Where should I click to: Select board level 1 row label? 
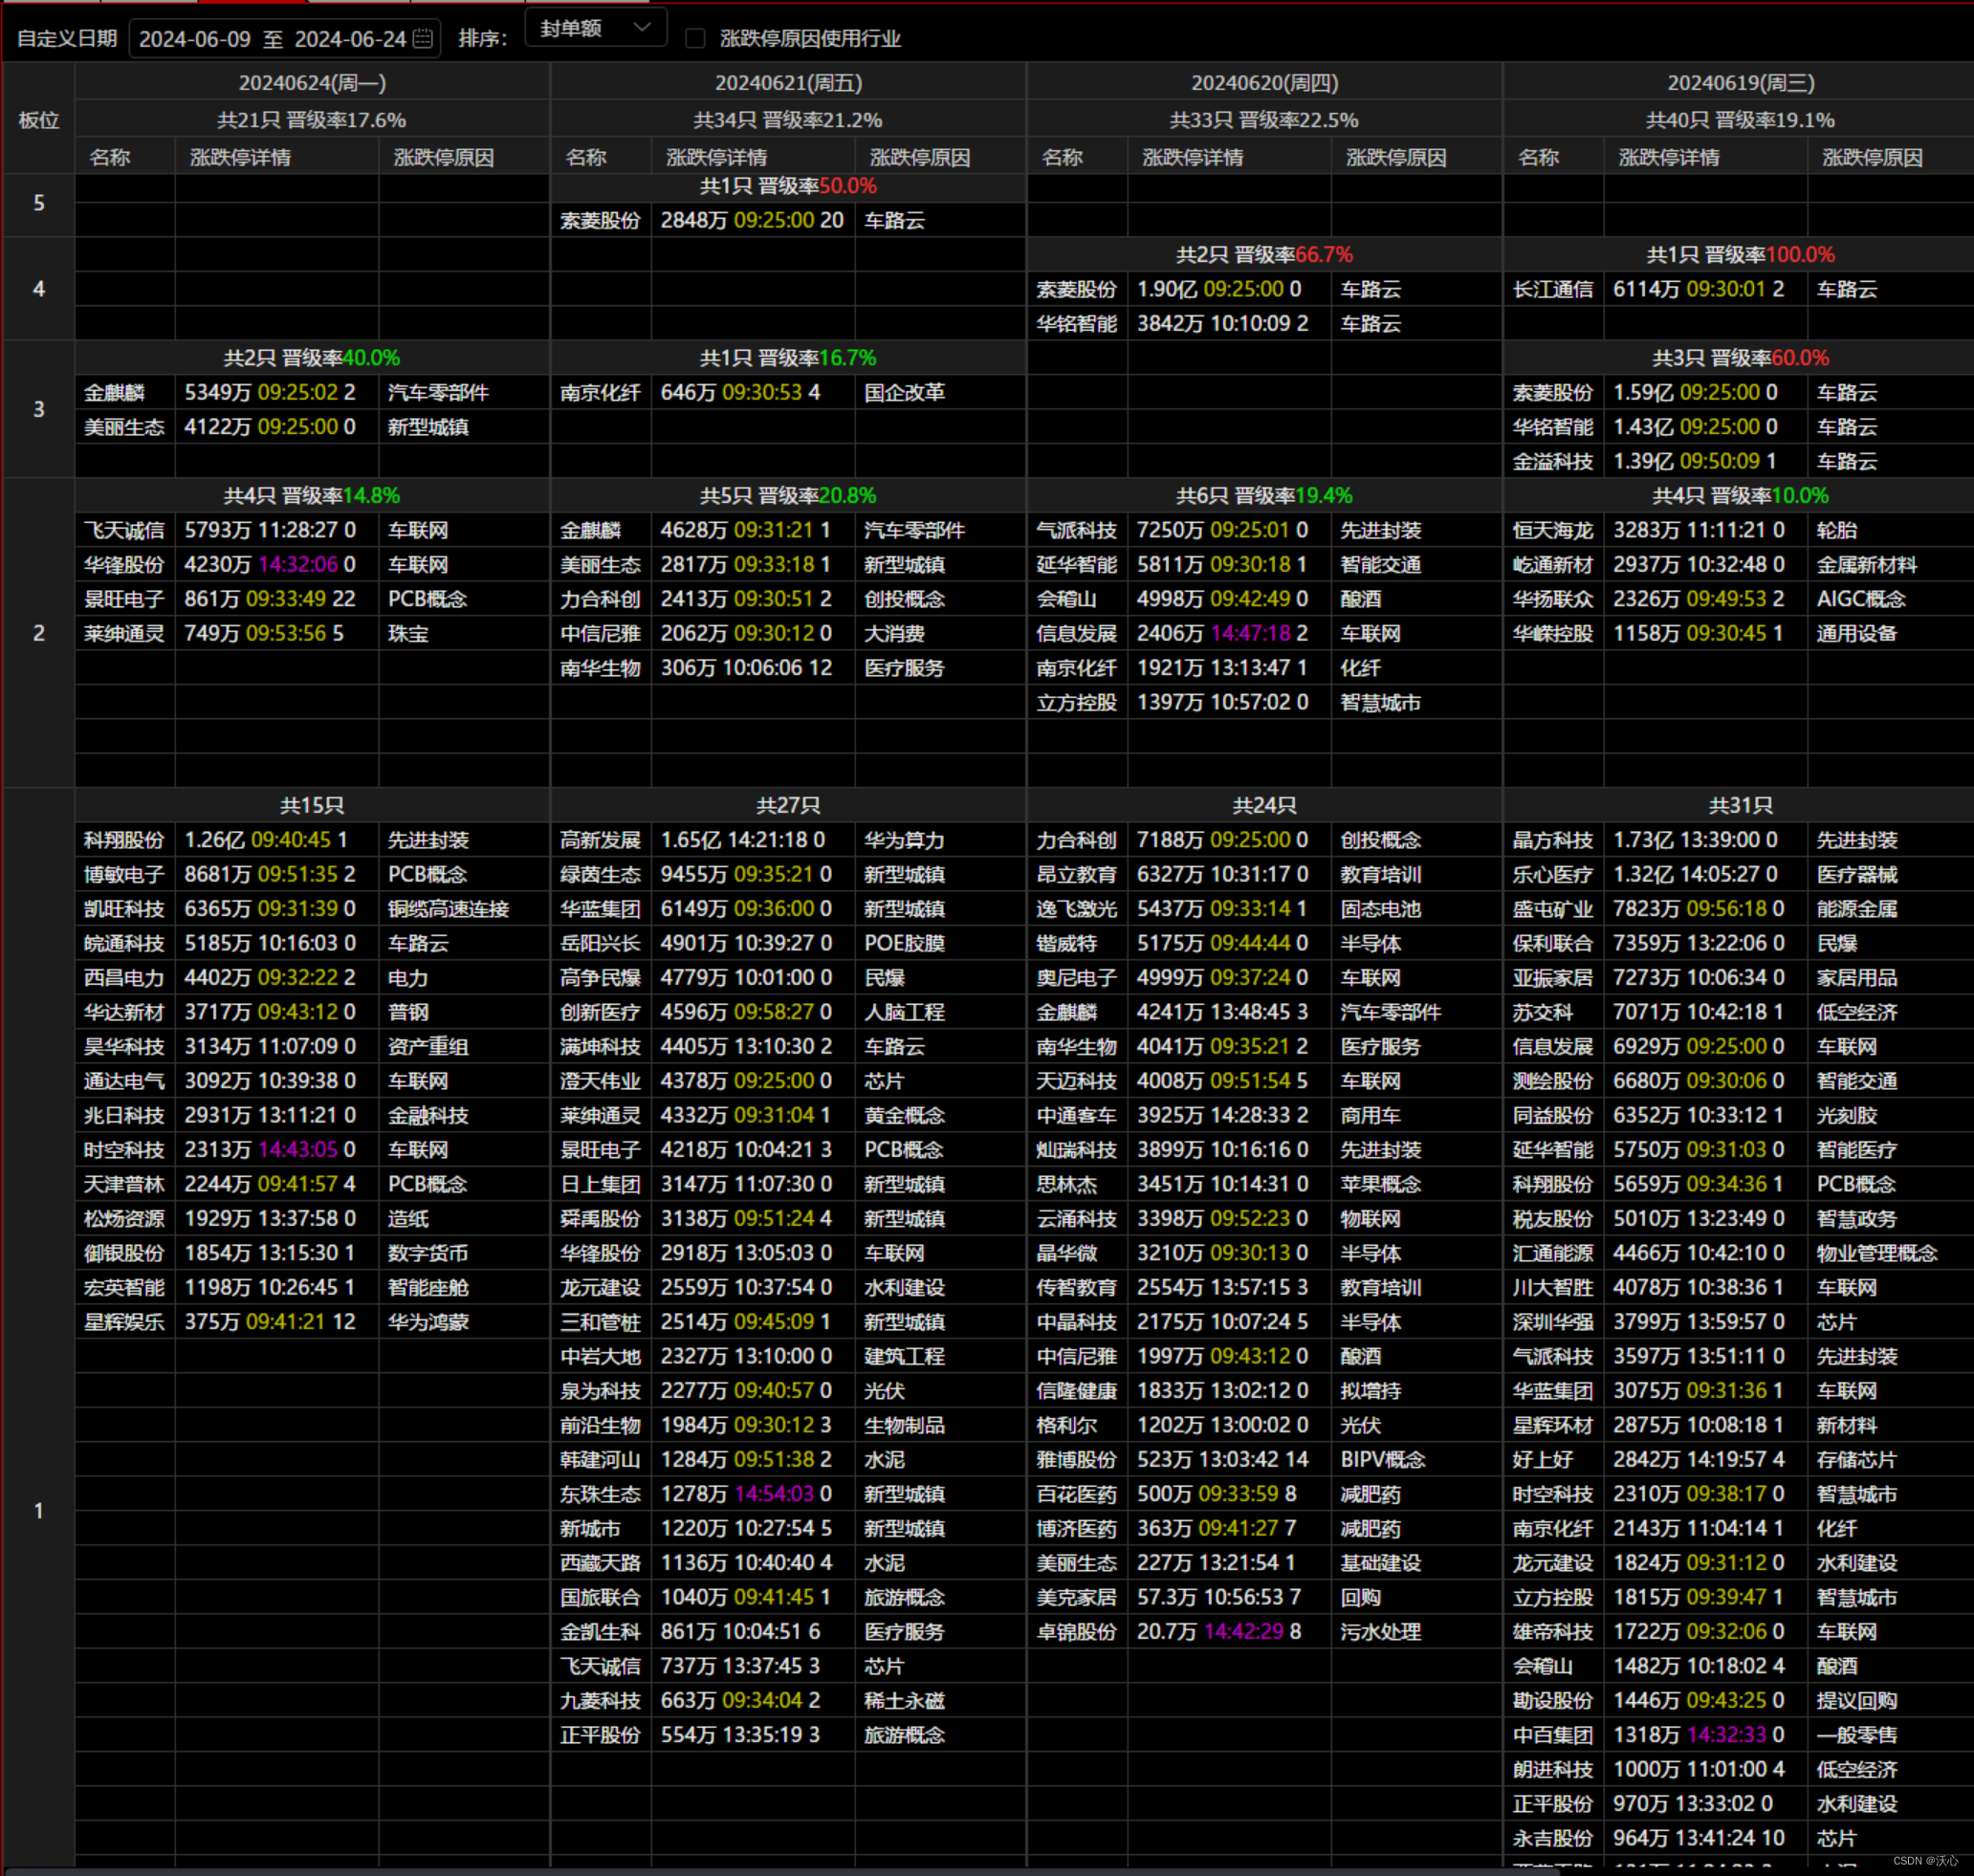click(x=39, y=1510)
